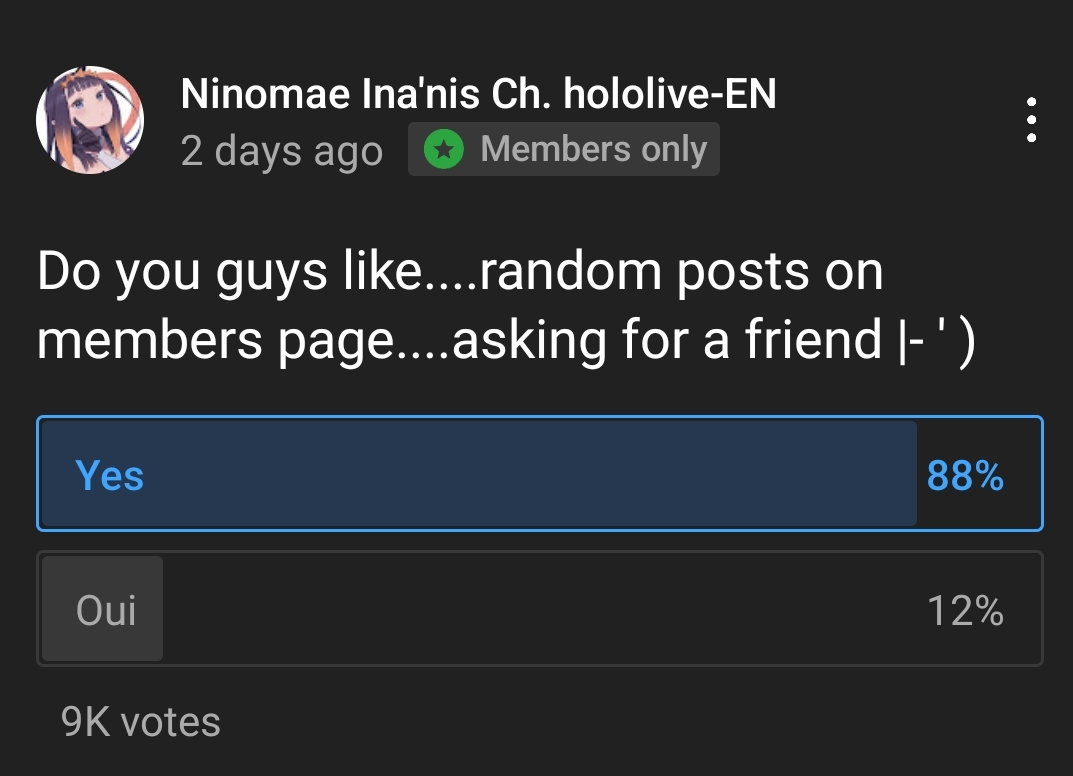
Task: Click the gray Oui progress bar
Action: tap(103, 608)
